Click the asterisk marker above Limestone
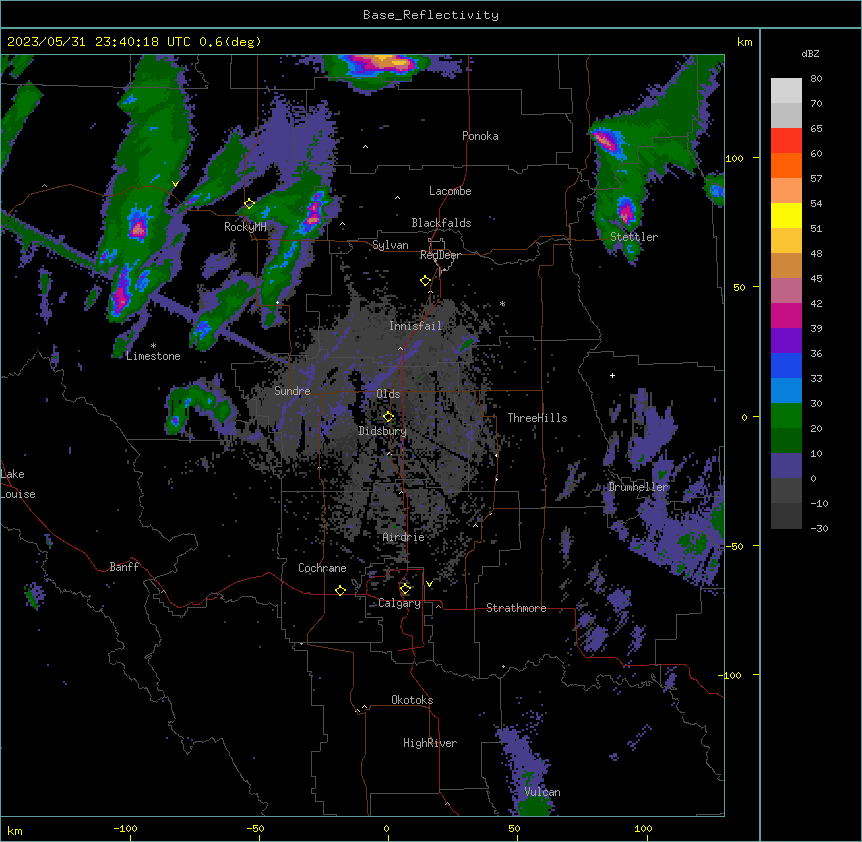The image size is (862, 842). coord(153,346)
